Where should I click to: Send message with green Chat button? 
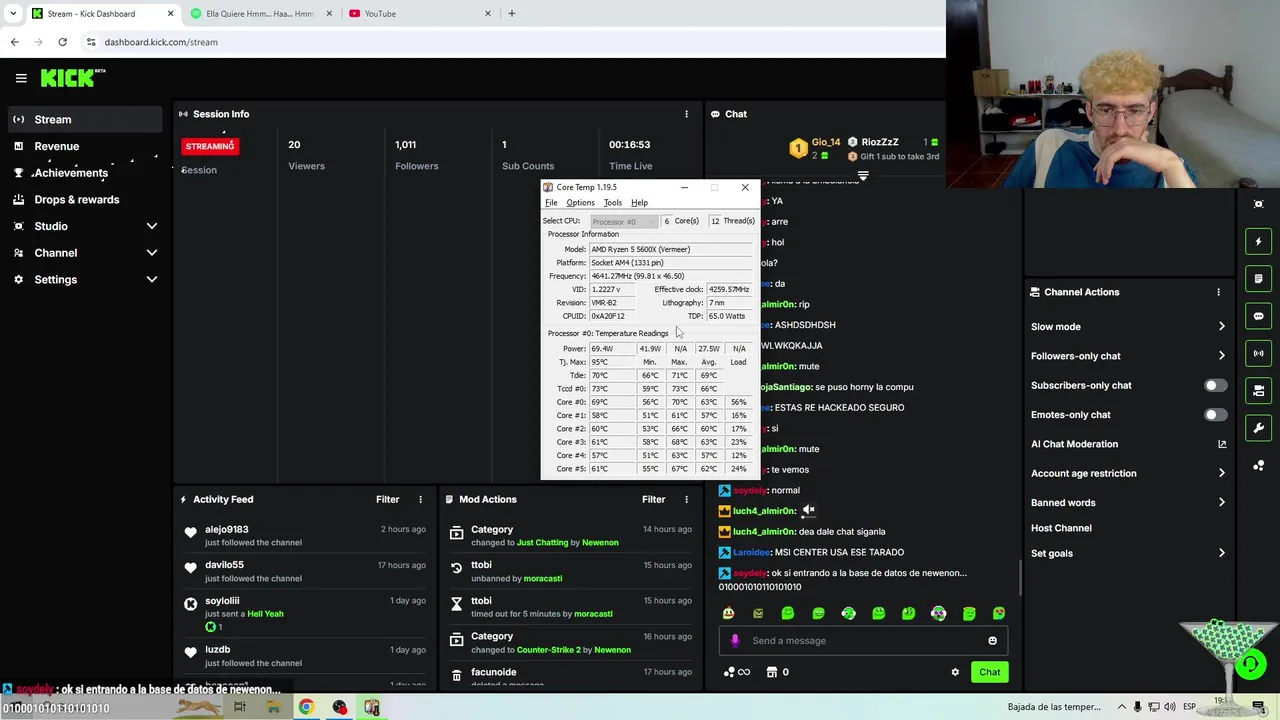tap(989, 672)
